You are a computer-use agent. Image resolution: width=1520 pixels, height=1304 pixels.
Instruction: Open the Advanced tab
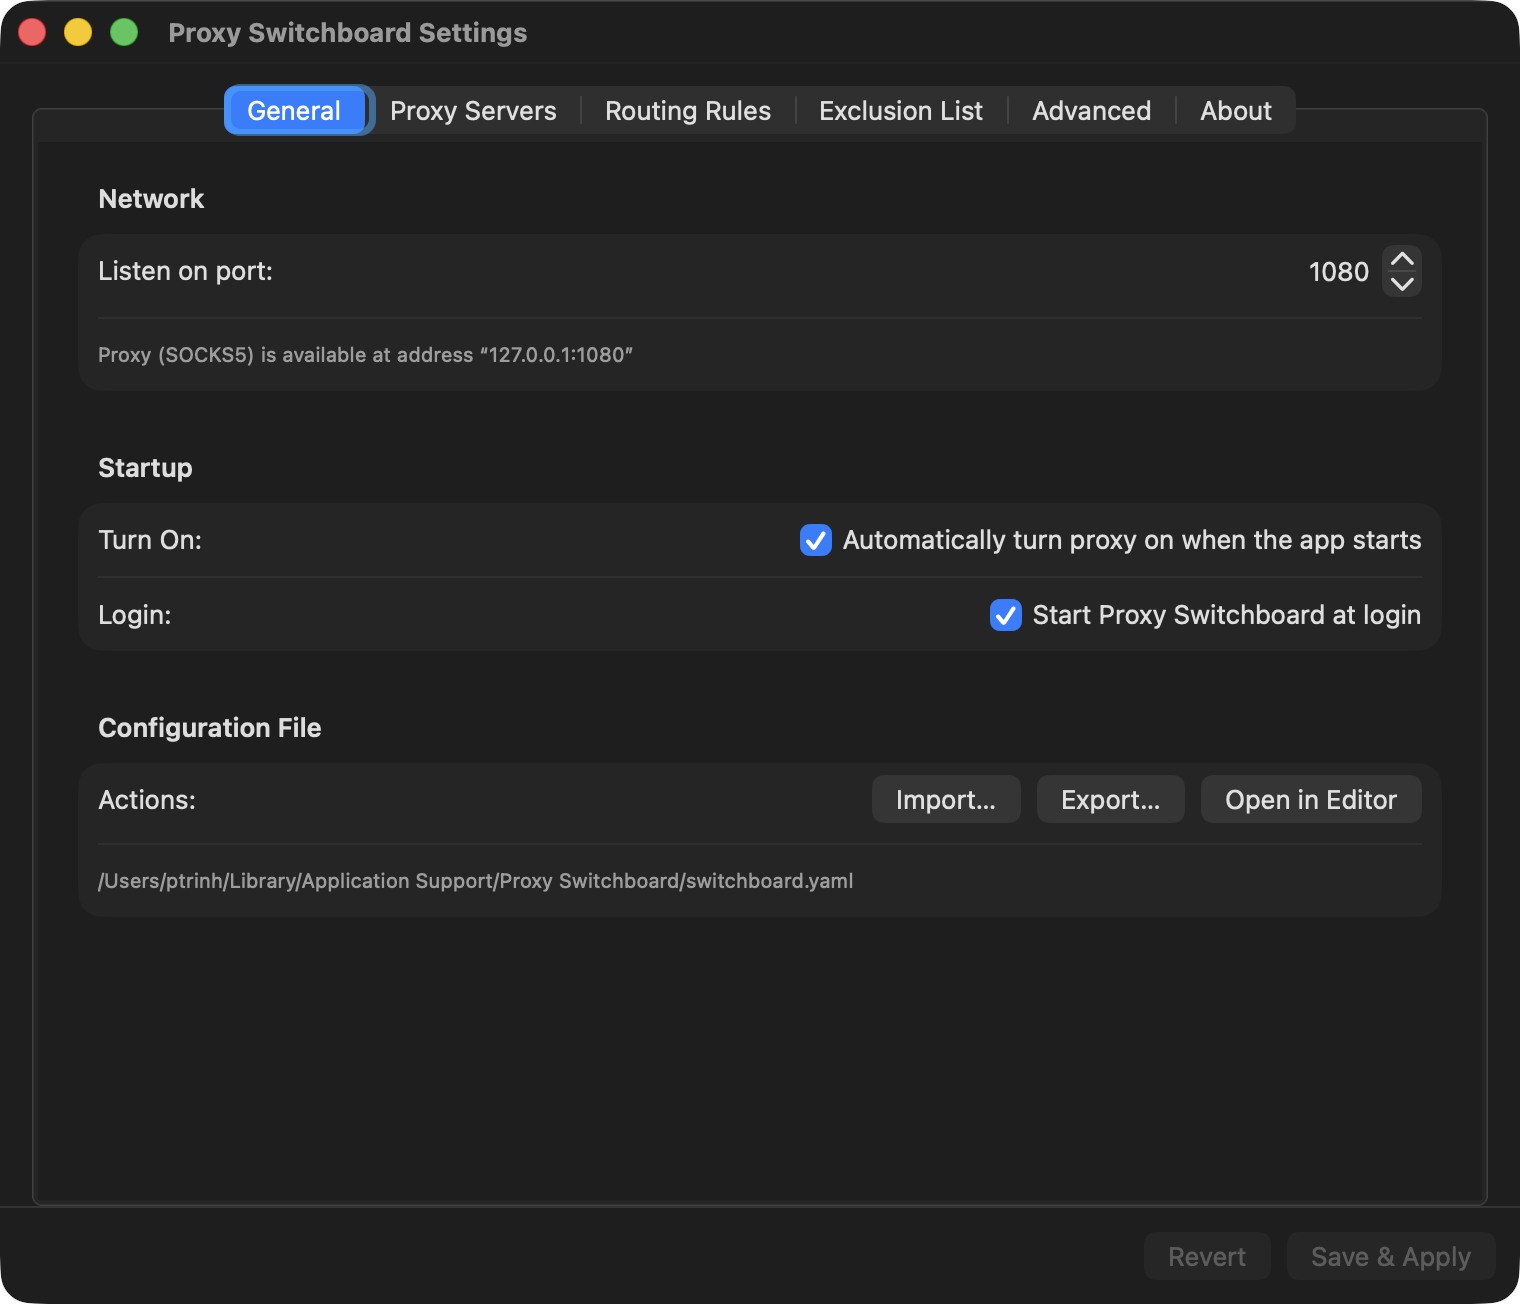point(1091,110)
